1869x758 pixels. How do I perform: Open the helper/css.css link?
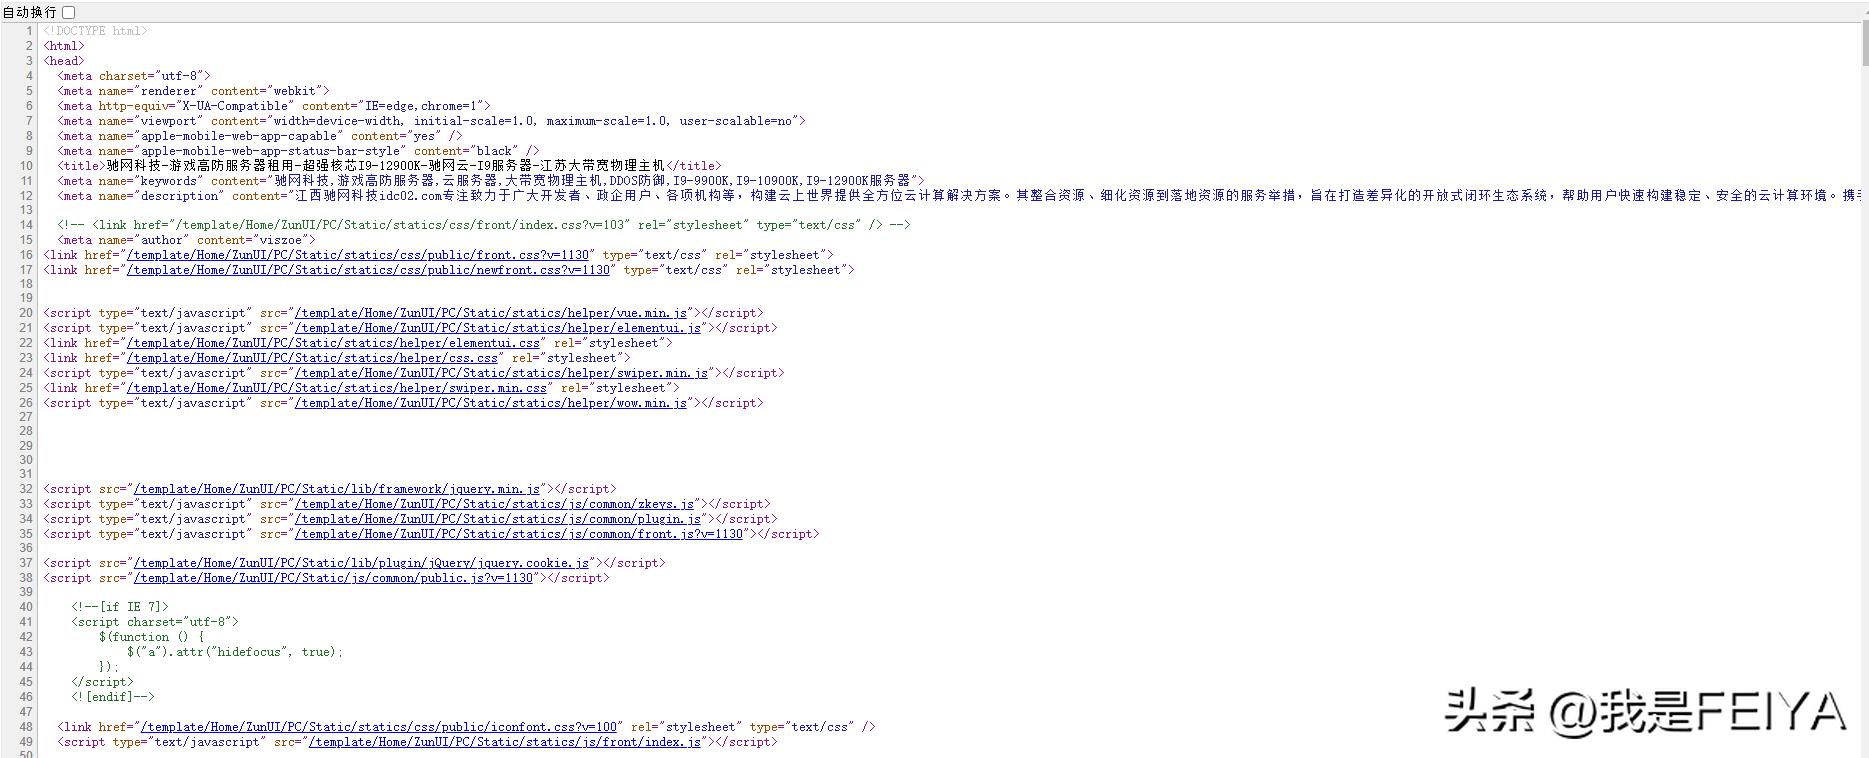pos(312,358)
